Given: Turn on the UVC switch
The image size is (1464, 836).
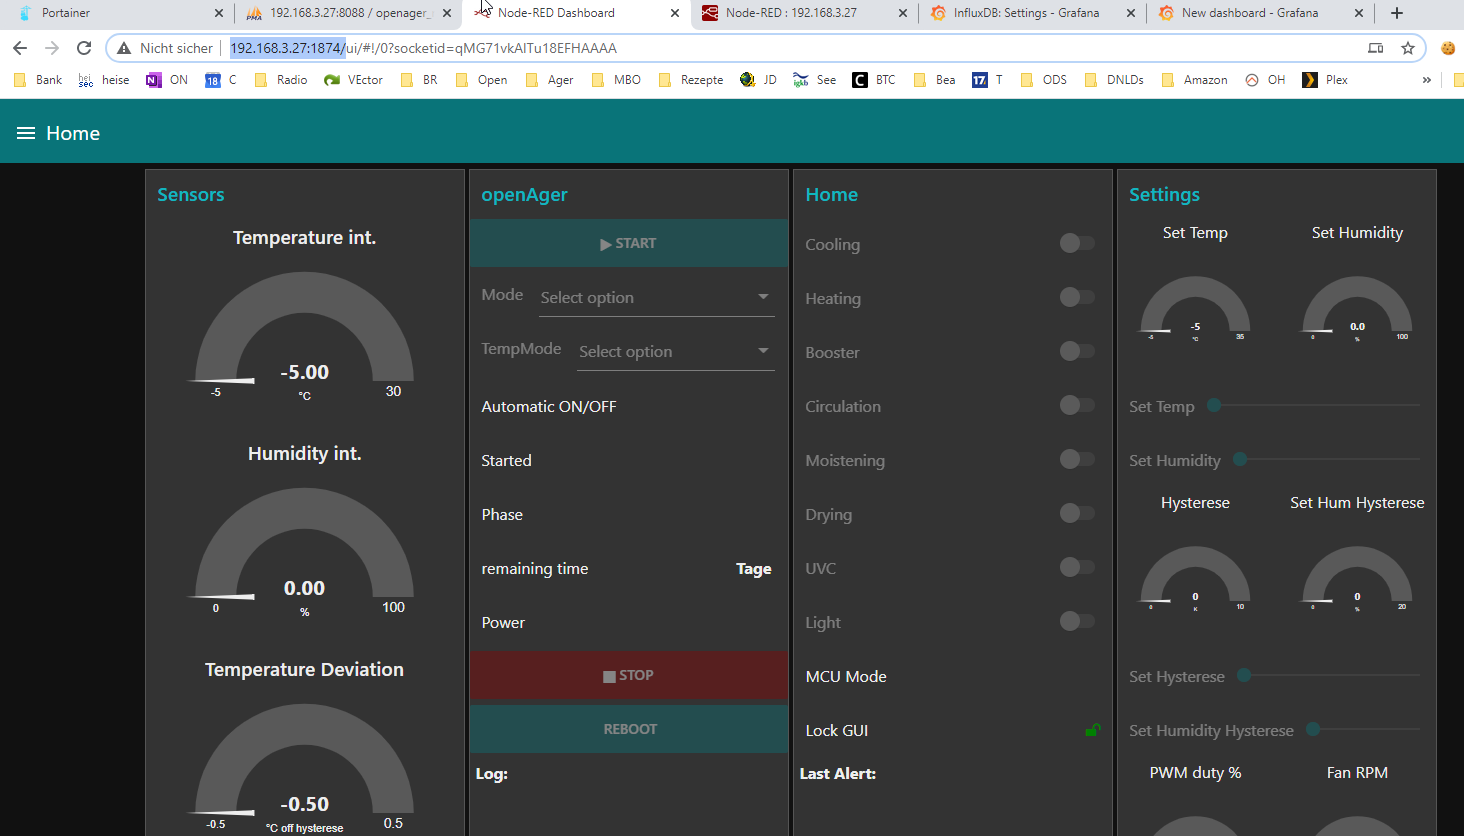Looking at the screenshot, I should [x=1076, y=567].
